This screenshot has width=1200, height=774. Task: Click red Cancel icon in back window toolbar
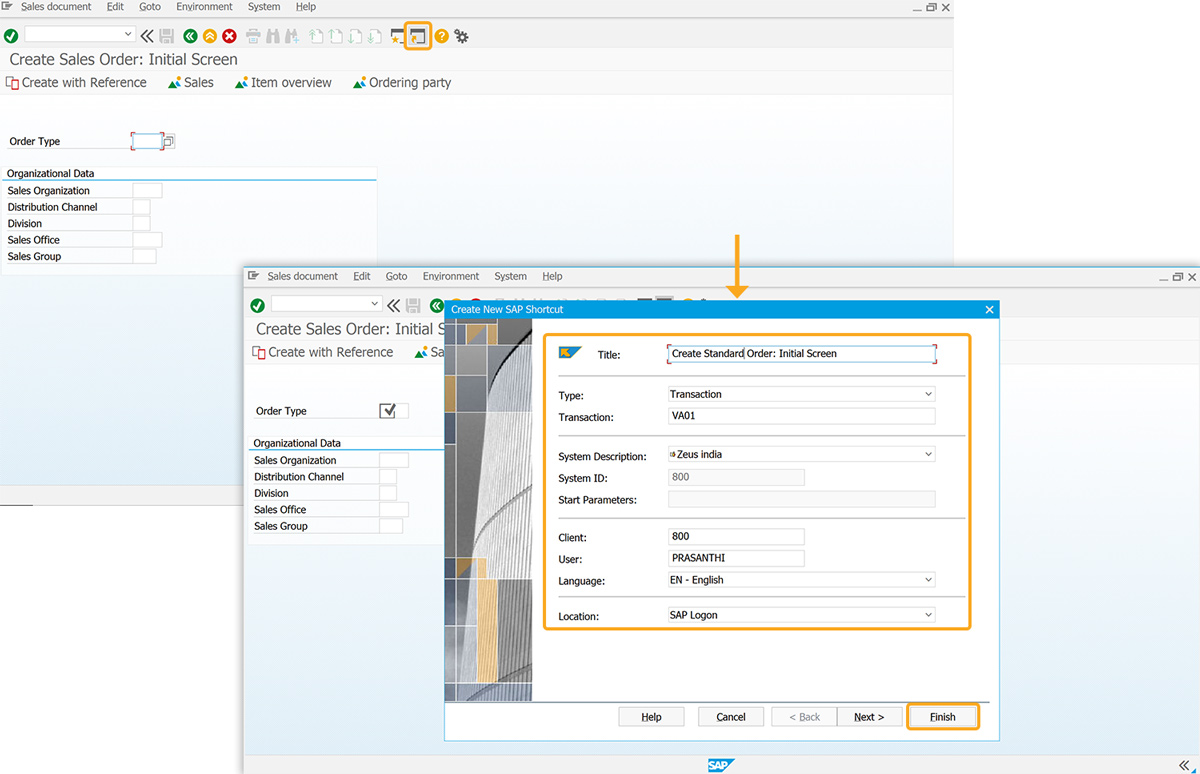pos(229,36)
